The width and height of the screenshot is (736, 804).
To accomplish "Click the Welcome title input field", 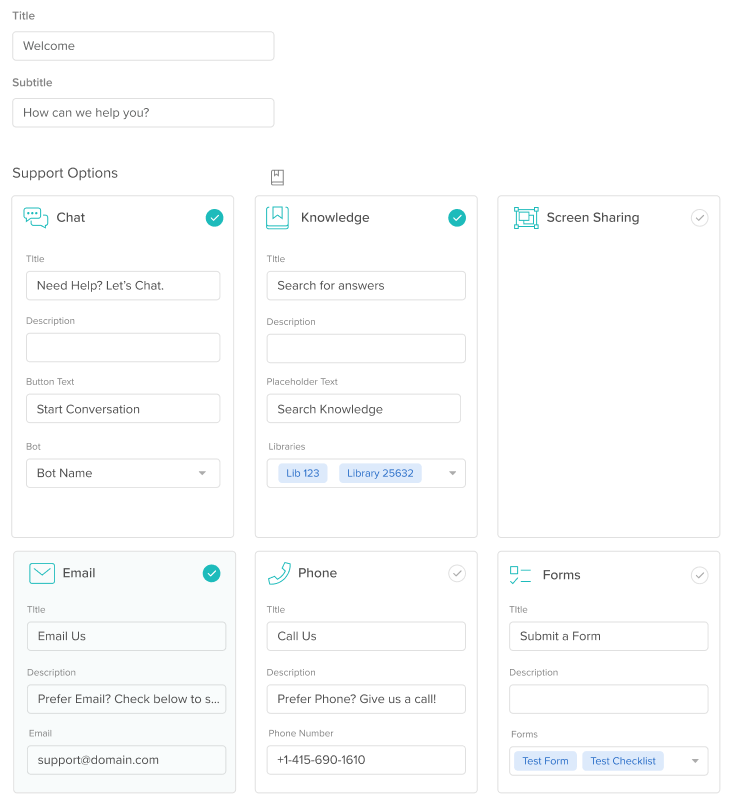I will coord(143,46).
